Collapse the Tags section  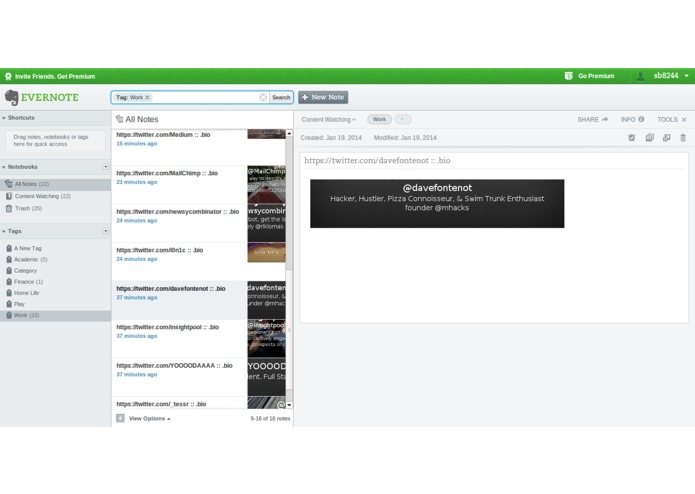tap(4, 231)
